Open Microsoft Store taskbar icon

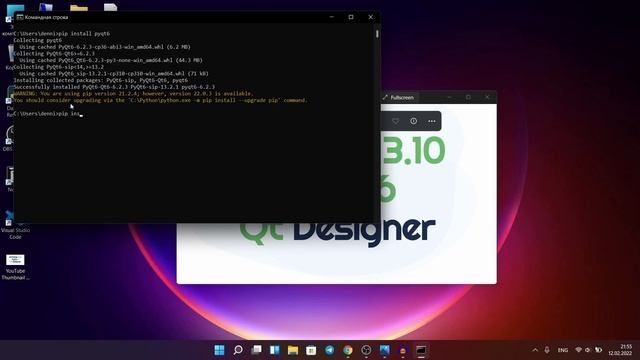point(311,350)
